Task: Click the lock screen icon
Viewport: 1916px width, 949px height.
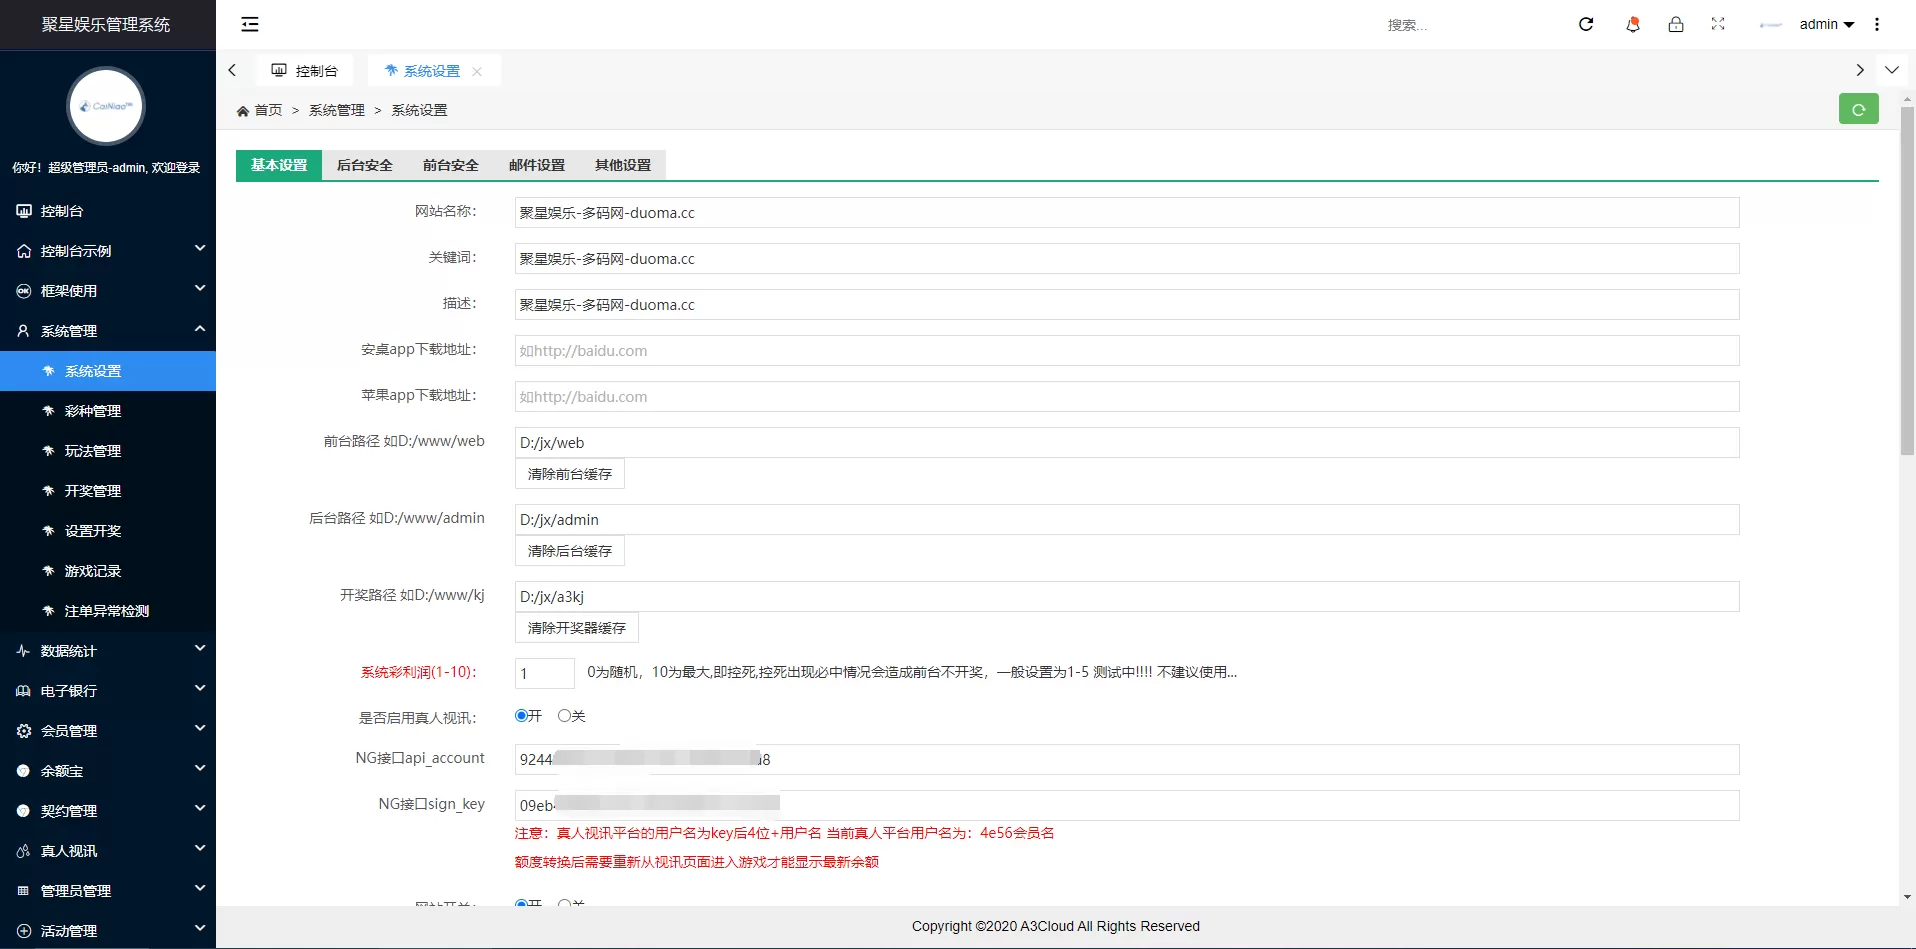Action: [1675, 24]
